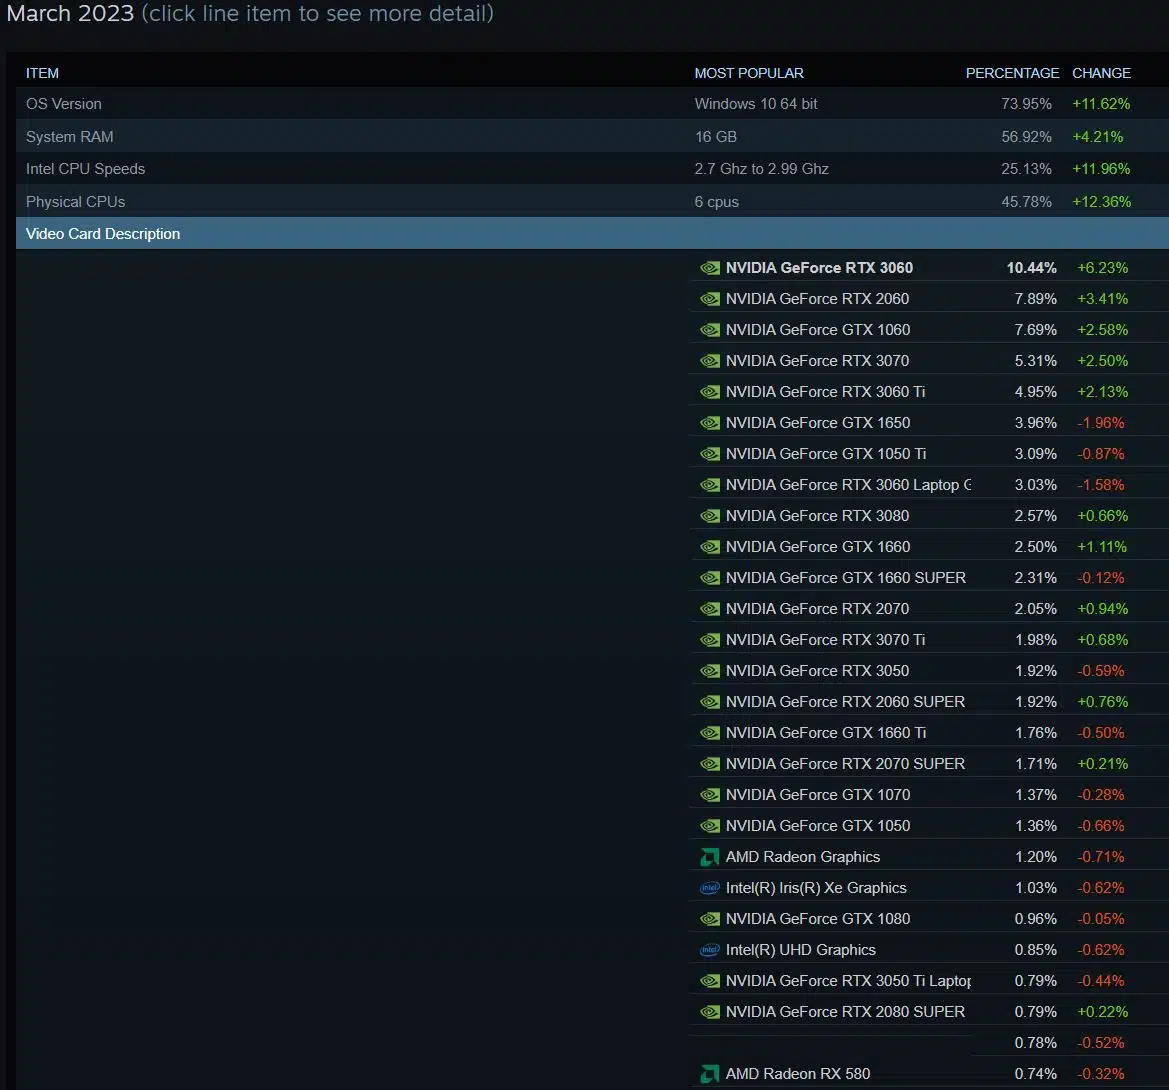The width and height of the screenshot is (1169, 1090).
Task: Click the 56.92% RAM percentage
Action: pyautogui.click(x=1026, y=136)
